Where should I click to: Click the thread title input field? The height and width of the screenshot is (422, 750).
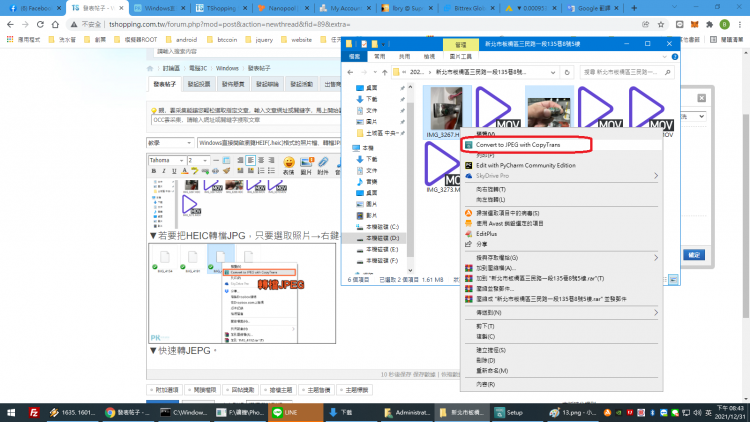pos(269,143)
